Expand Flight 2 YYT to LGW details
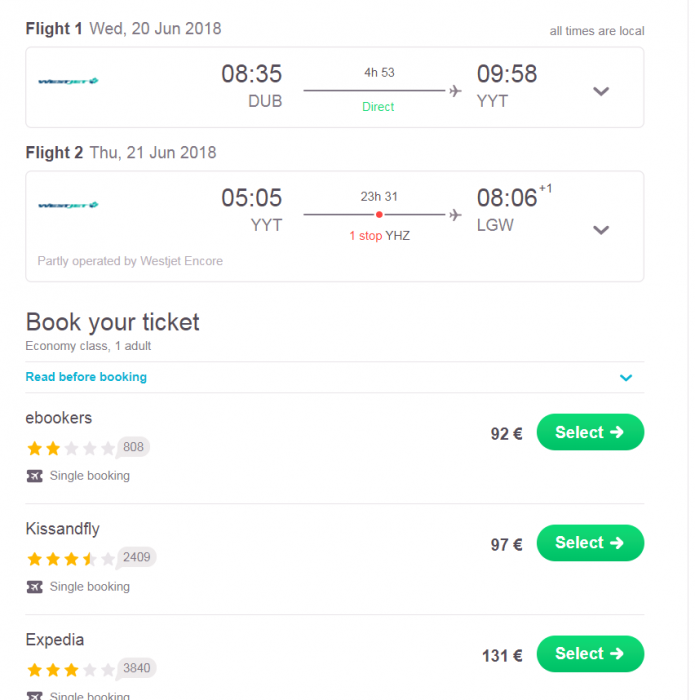695x700 pixels. 601,229
